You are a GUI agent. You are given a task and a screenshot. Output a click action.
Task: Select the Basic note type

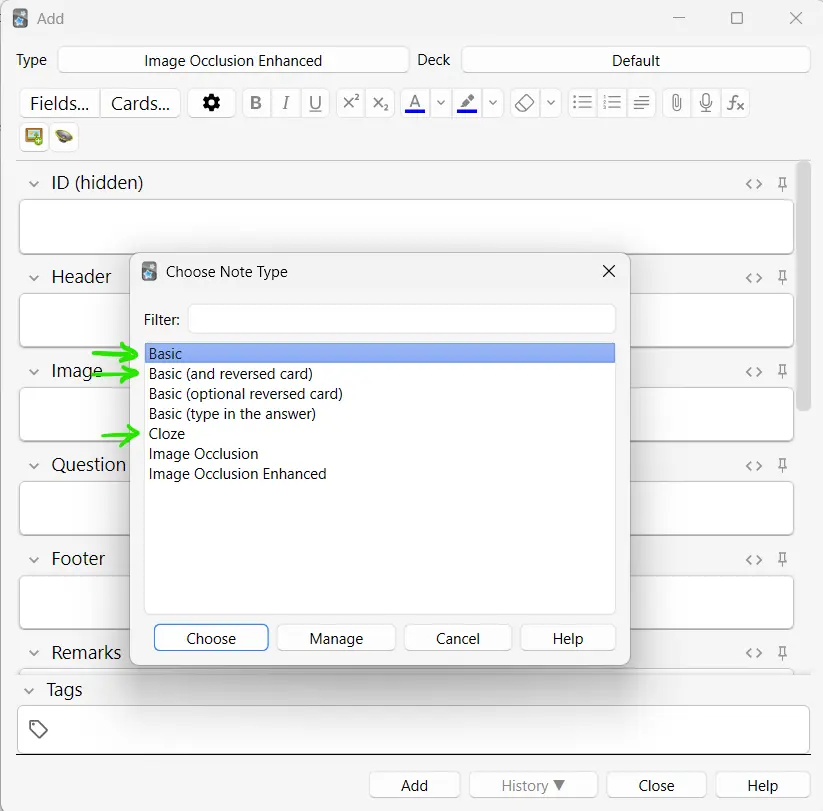point(379,353)
